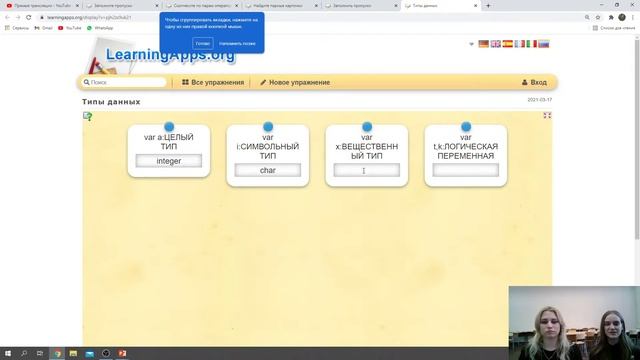Click Готово in the blue tooltip
The image size is (640, 360).
click(x=202, y=43)
